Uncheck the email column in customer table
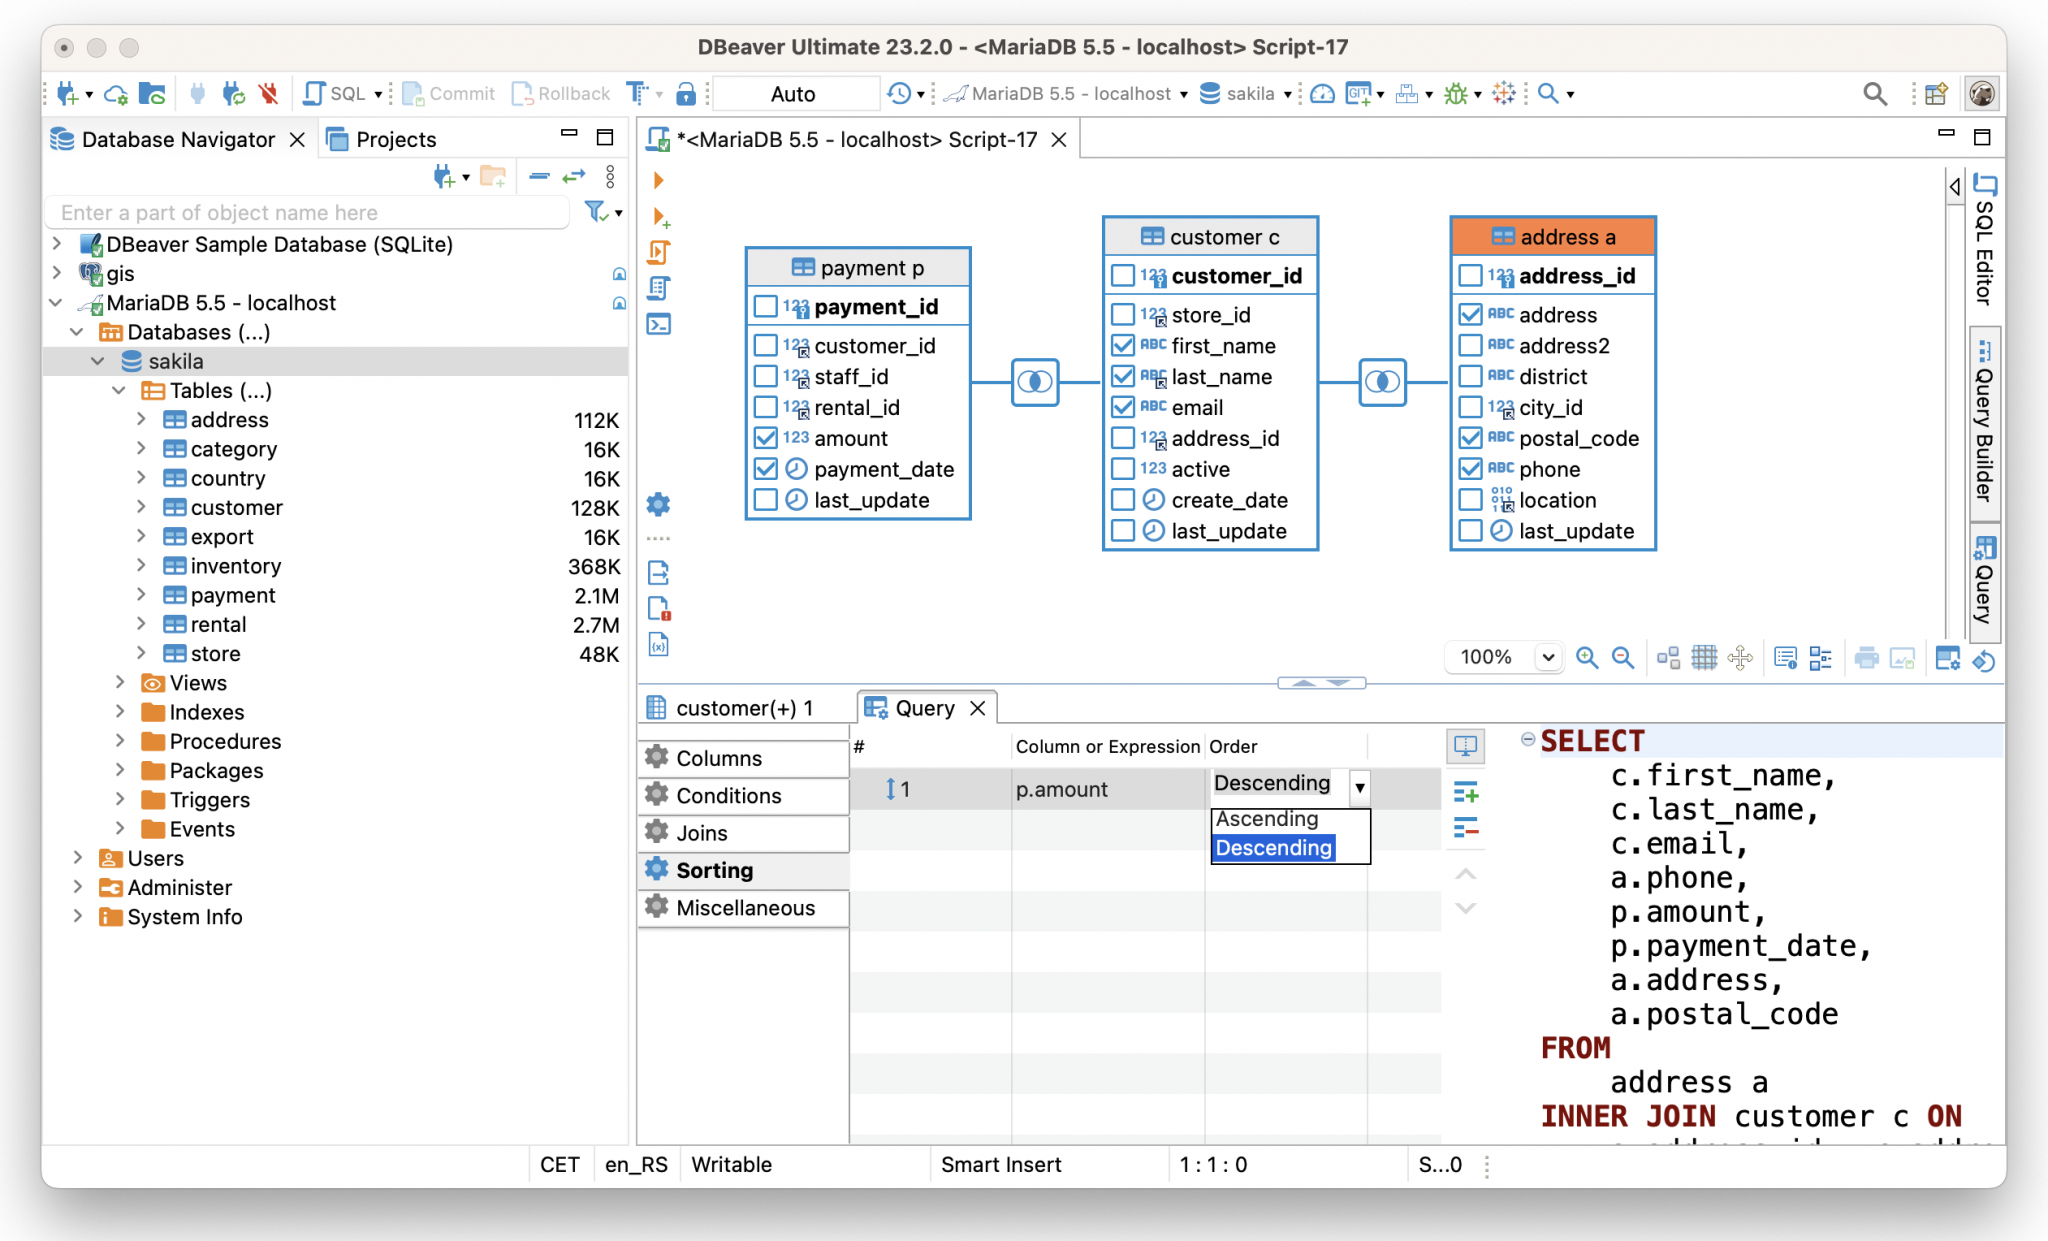2048x1241 pixels. [1123, 407]
